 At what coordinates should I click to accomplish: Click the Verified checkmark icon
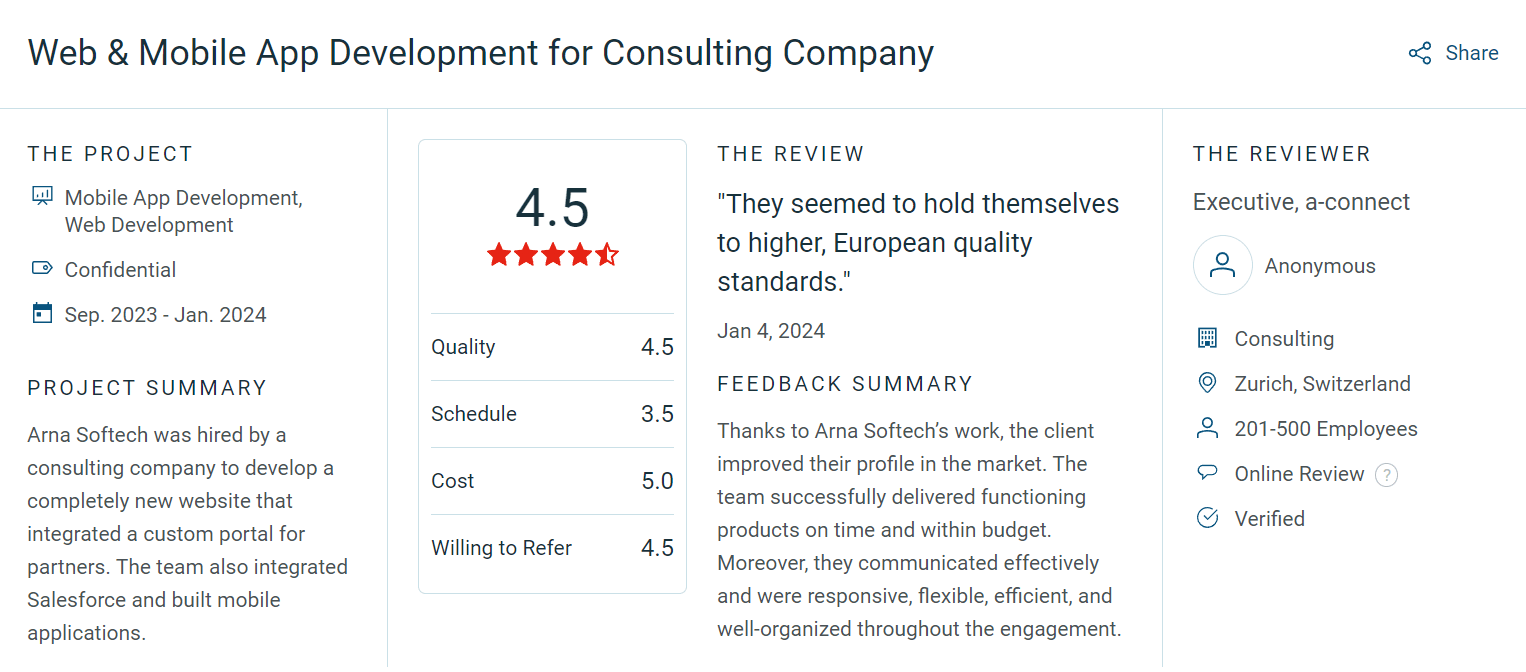click(x=1207, y=518)
